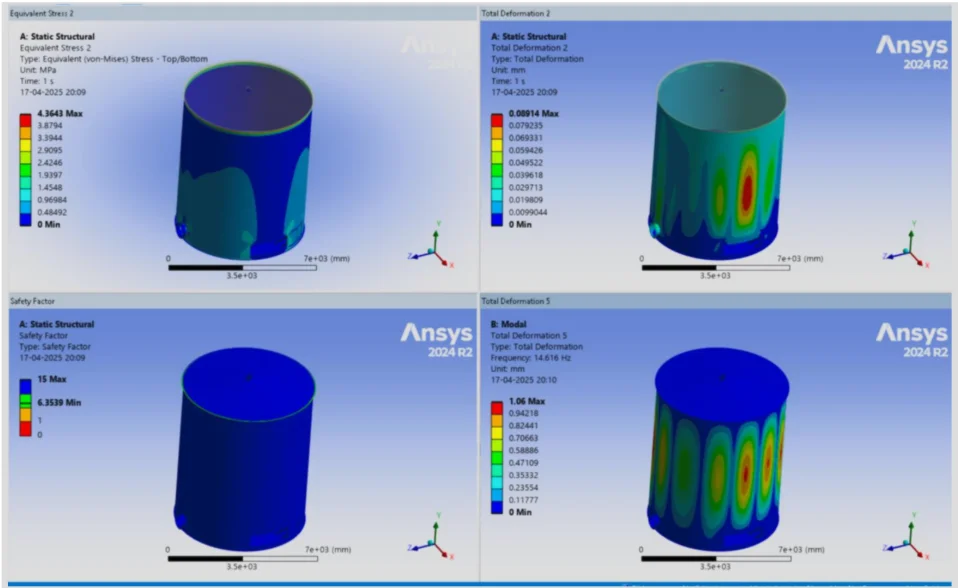
Task: Click the orientation triad in Total Deformation 5 viewport
Action: [x=907, y=537]
